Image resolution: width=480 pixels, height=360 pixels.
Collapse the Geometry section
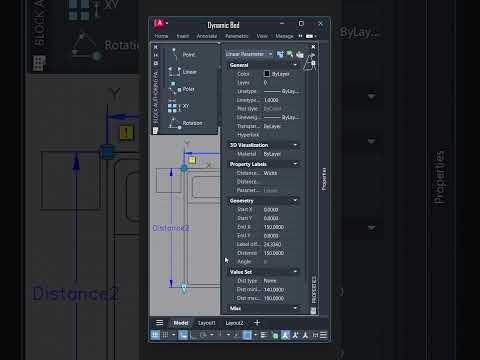[x=295, y=201]
